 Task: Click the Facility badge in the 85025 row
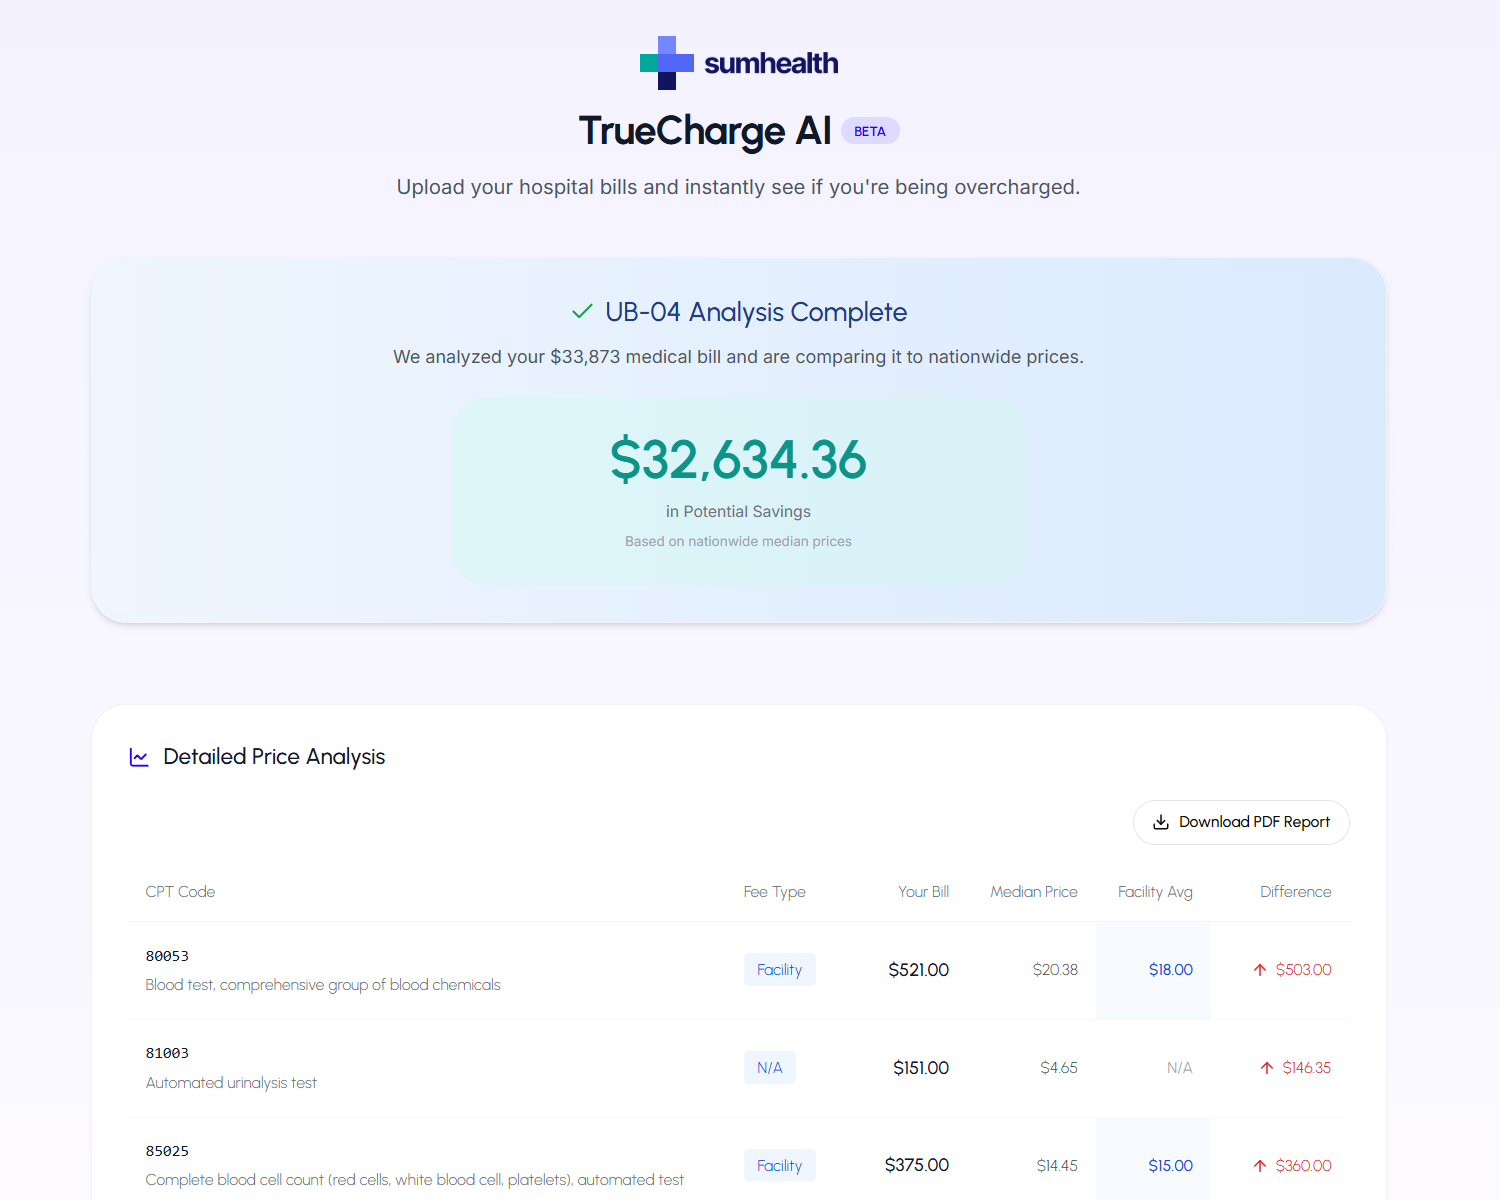click(x=780, y=1165)
